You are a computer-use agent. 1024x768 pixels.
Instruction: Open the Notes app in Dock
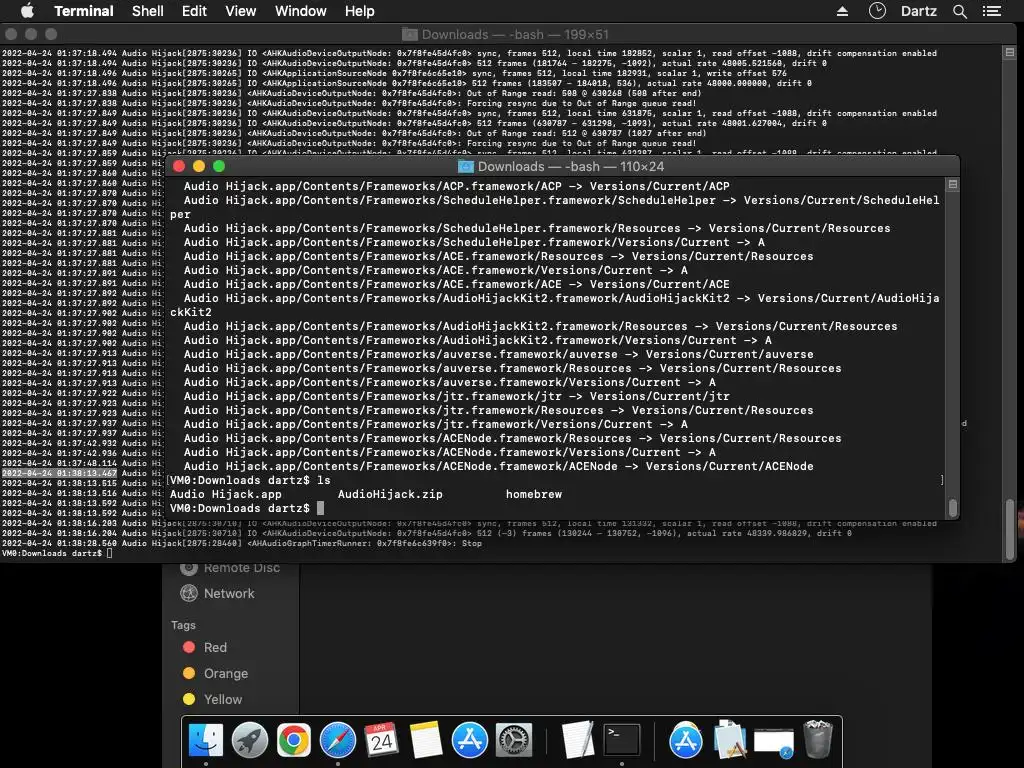coord(426,740)
